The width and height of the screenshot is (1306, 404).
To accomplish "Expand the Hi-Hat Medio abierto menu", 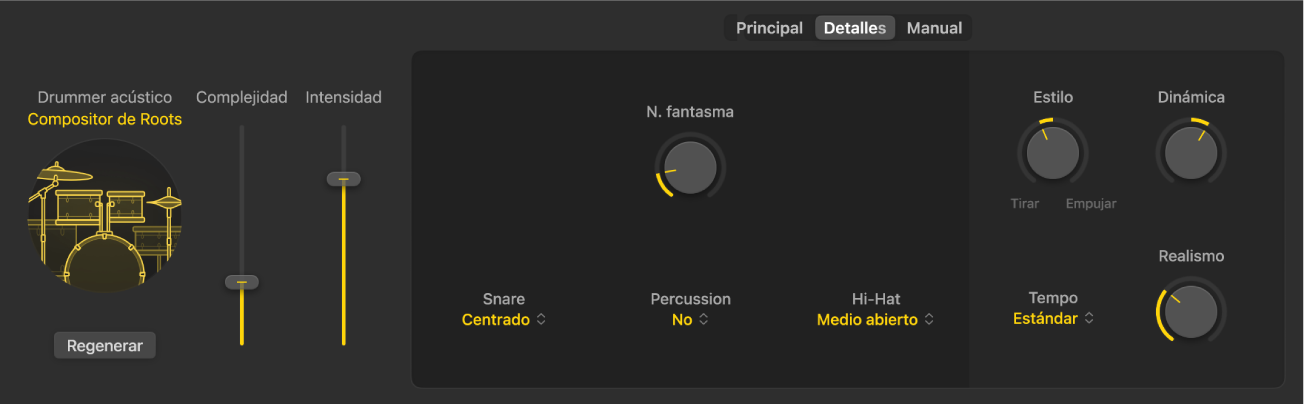I will (875, 320).
